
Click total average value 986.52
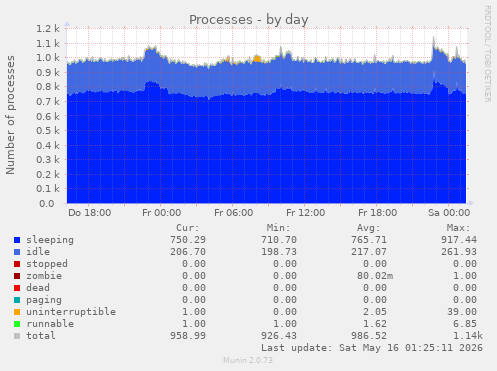click(x=369, y=336)
